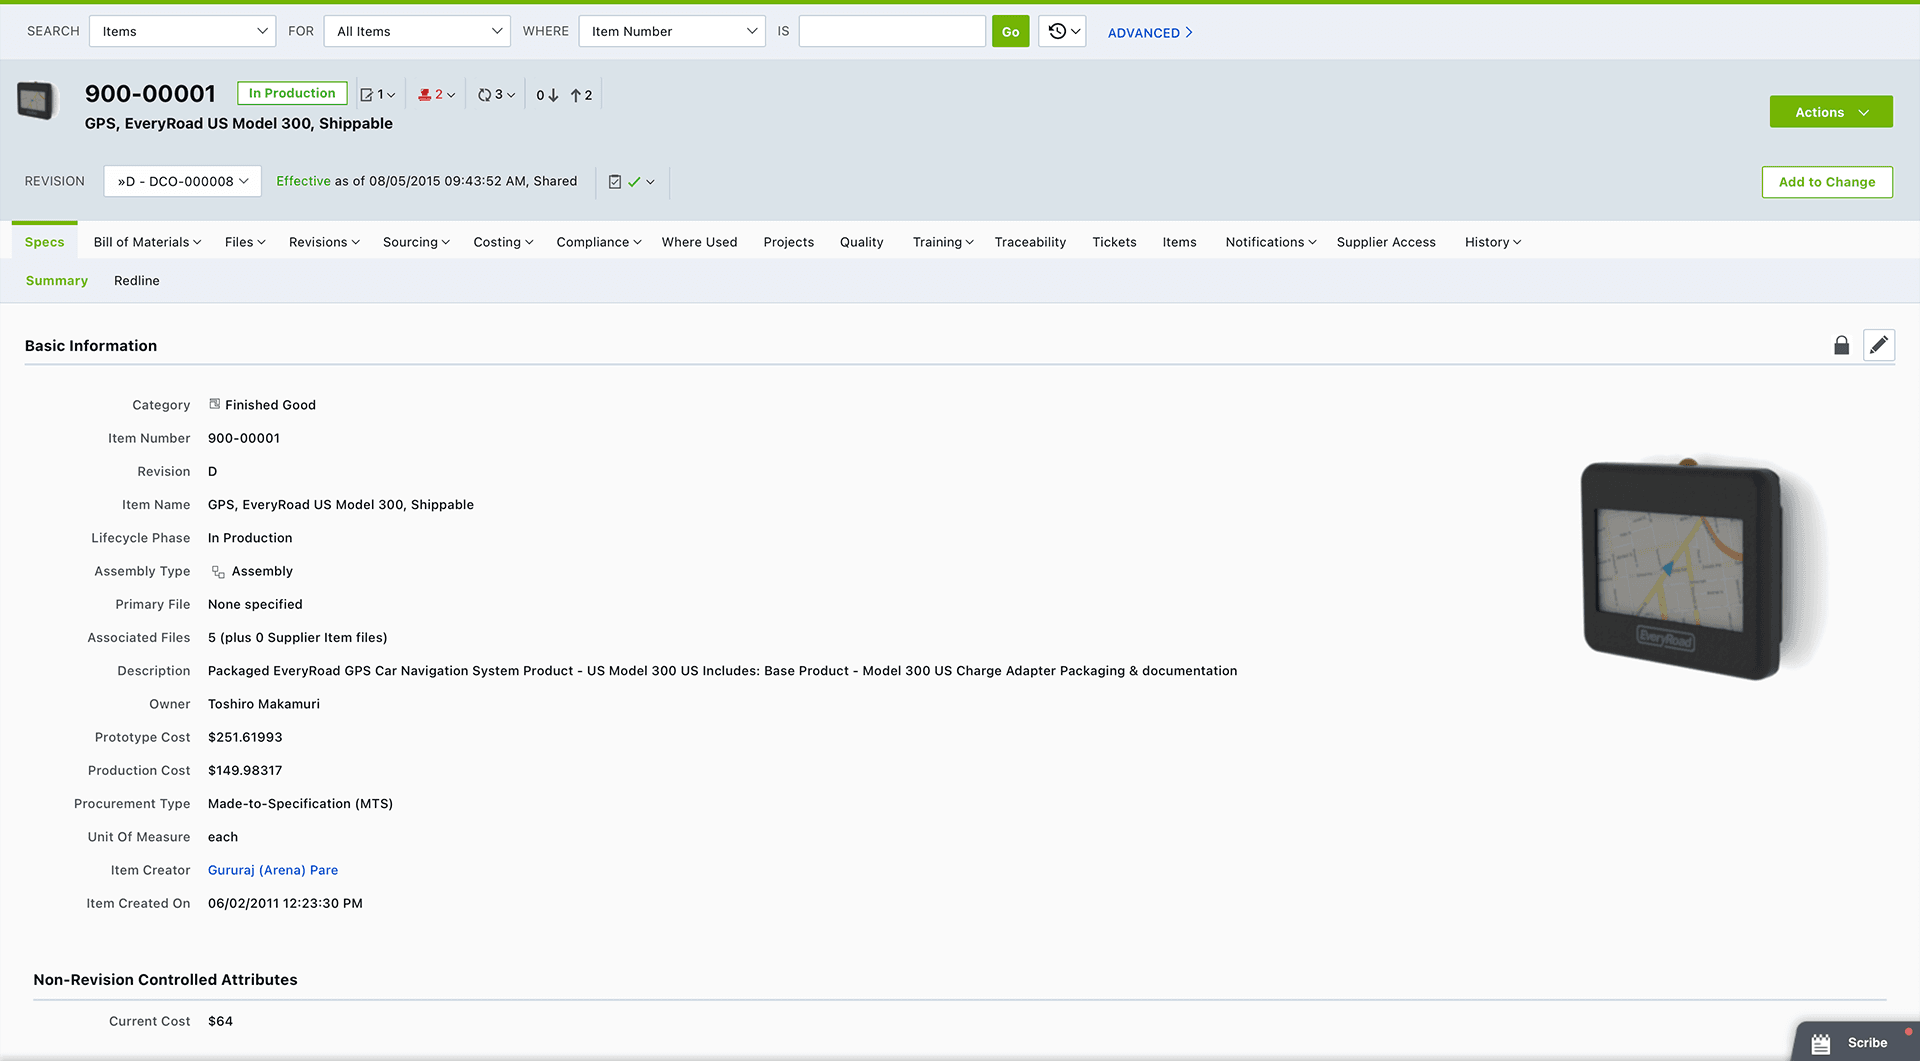Open the Projects tab
The image size is (1920, 1061).
788,242
